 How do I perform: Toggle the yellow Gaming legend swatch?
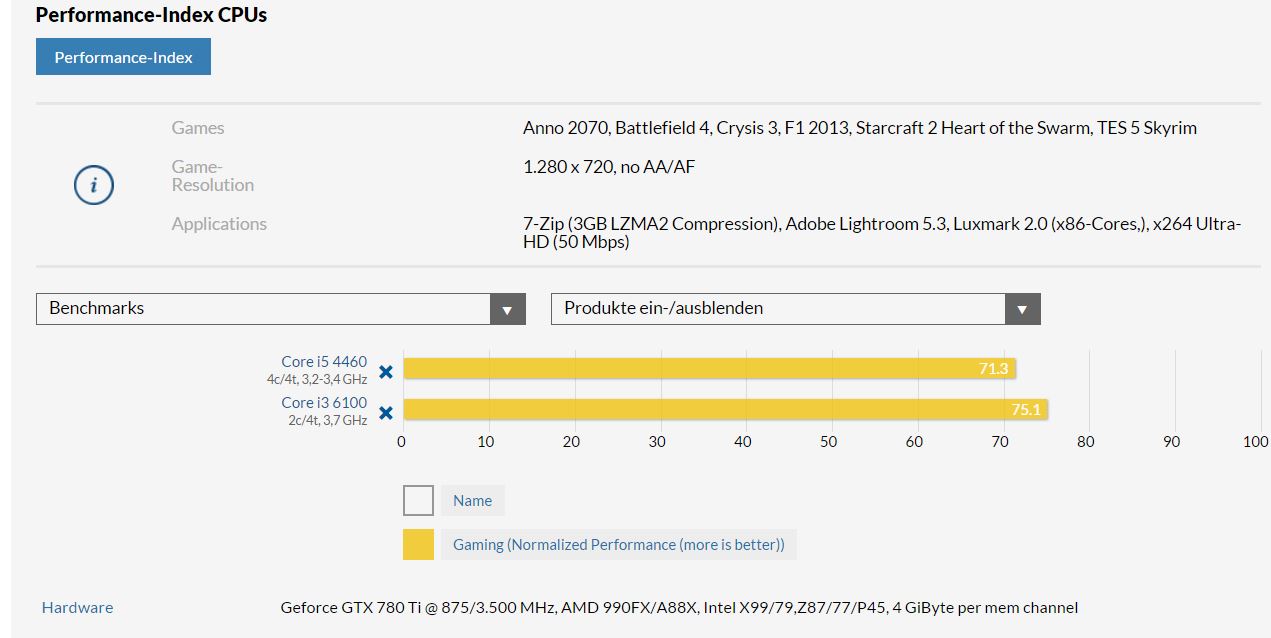coord(418,544)
